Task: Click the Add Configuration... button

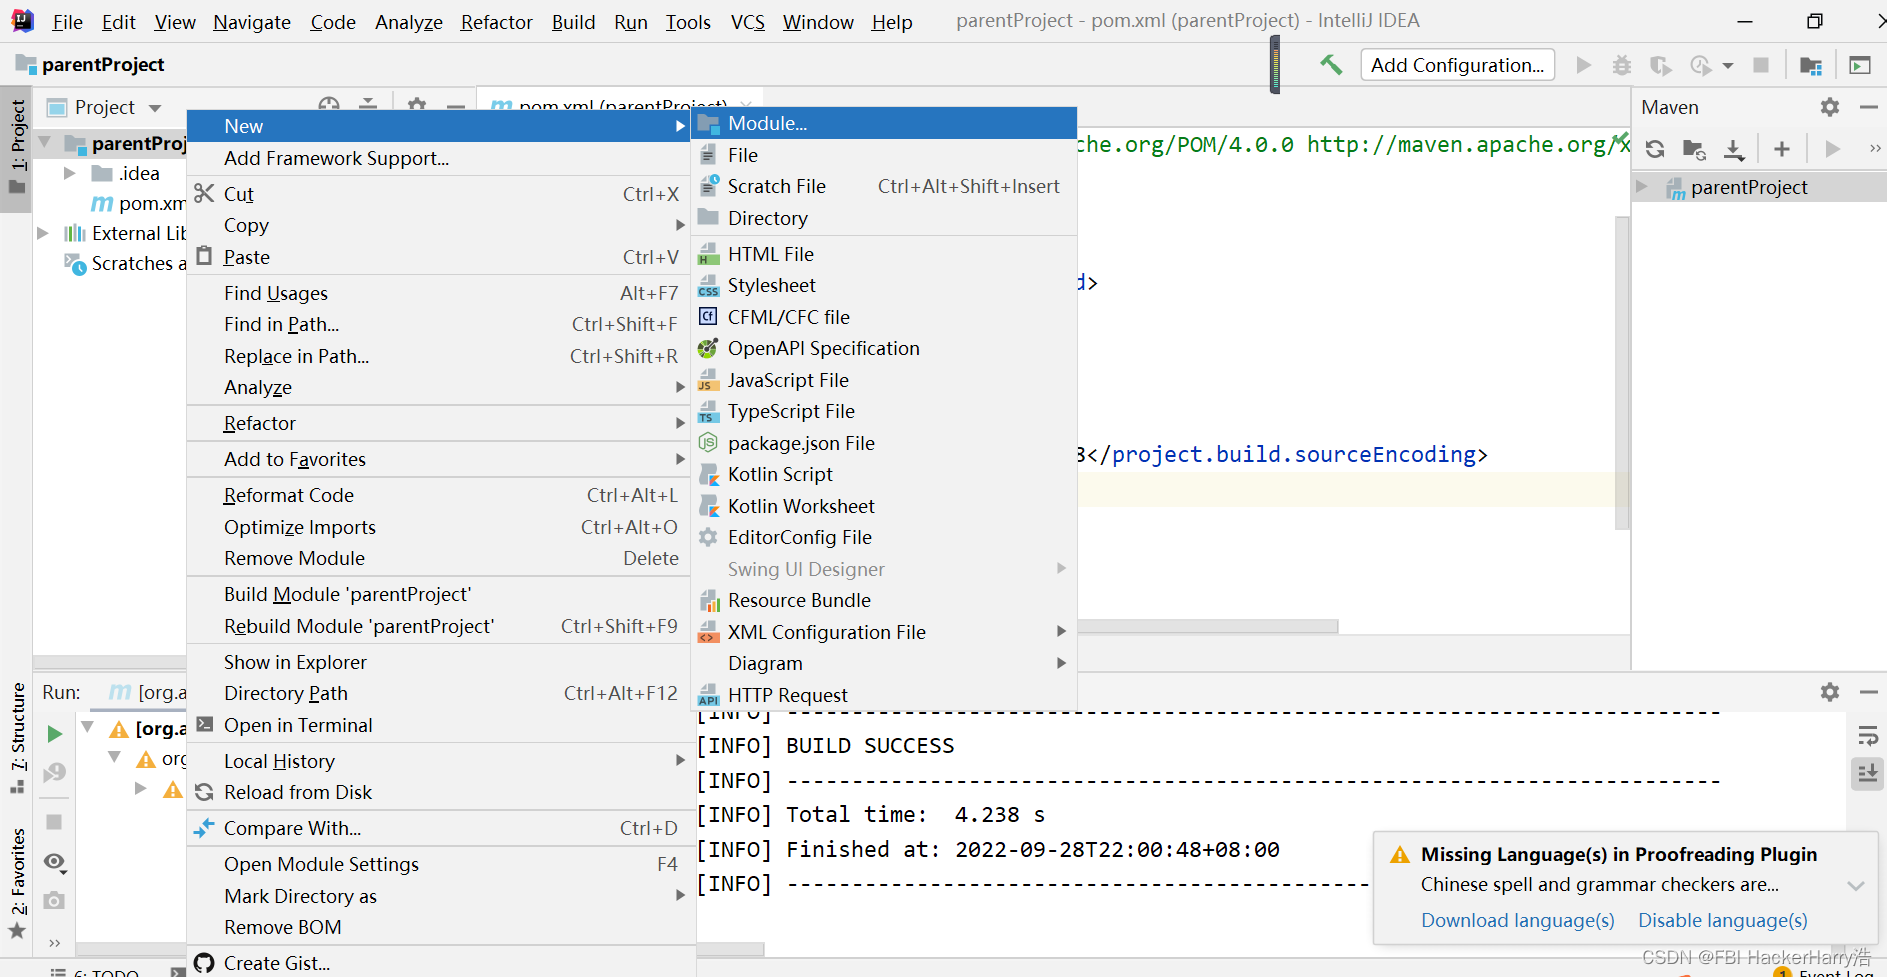Action: (1457, 65)
